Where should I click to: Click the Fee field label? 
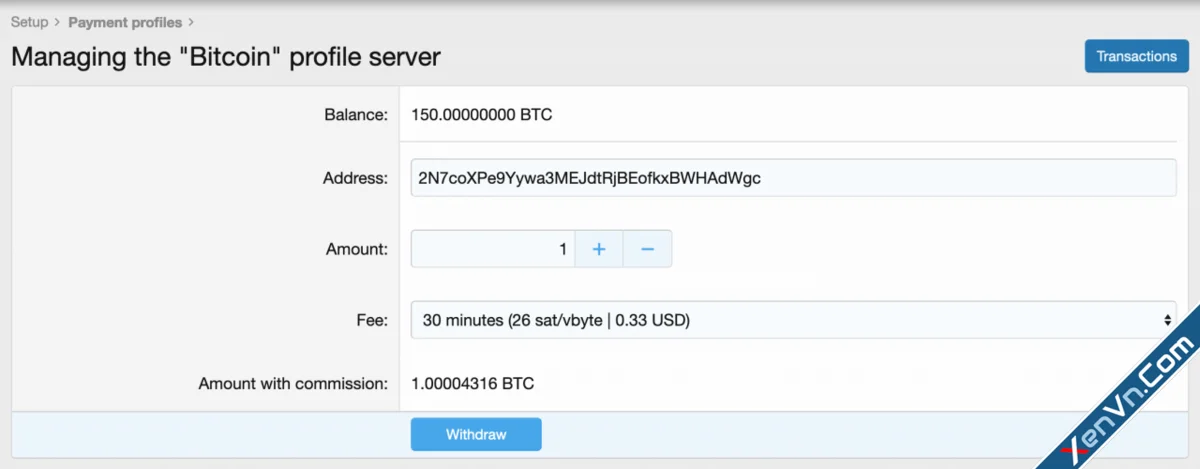(x=373, y=320)
